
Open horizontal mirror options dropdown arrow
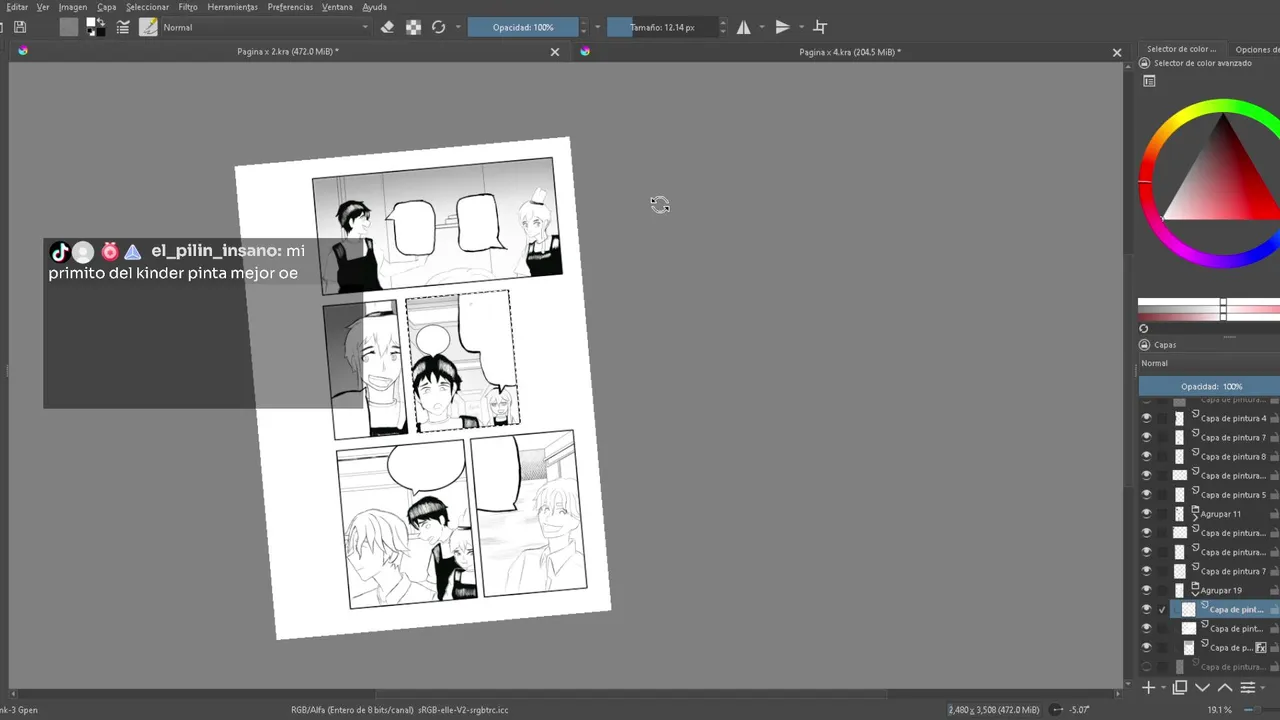point(762,27)
